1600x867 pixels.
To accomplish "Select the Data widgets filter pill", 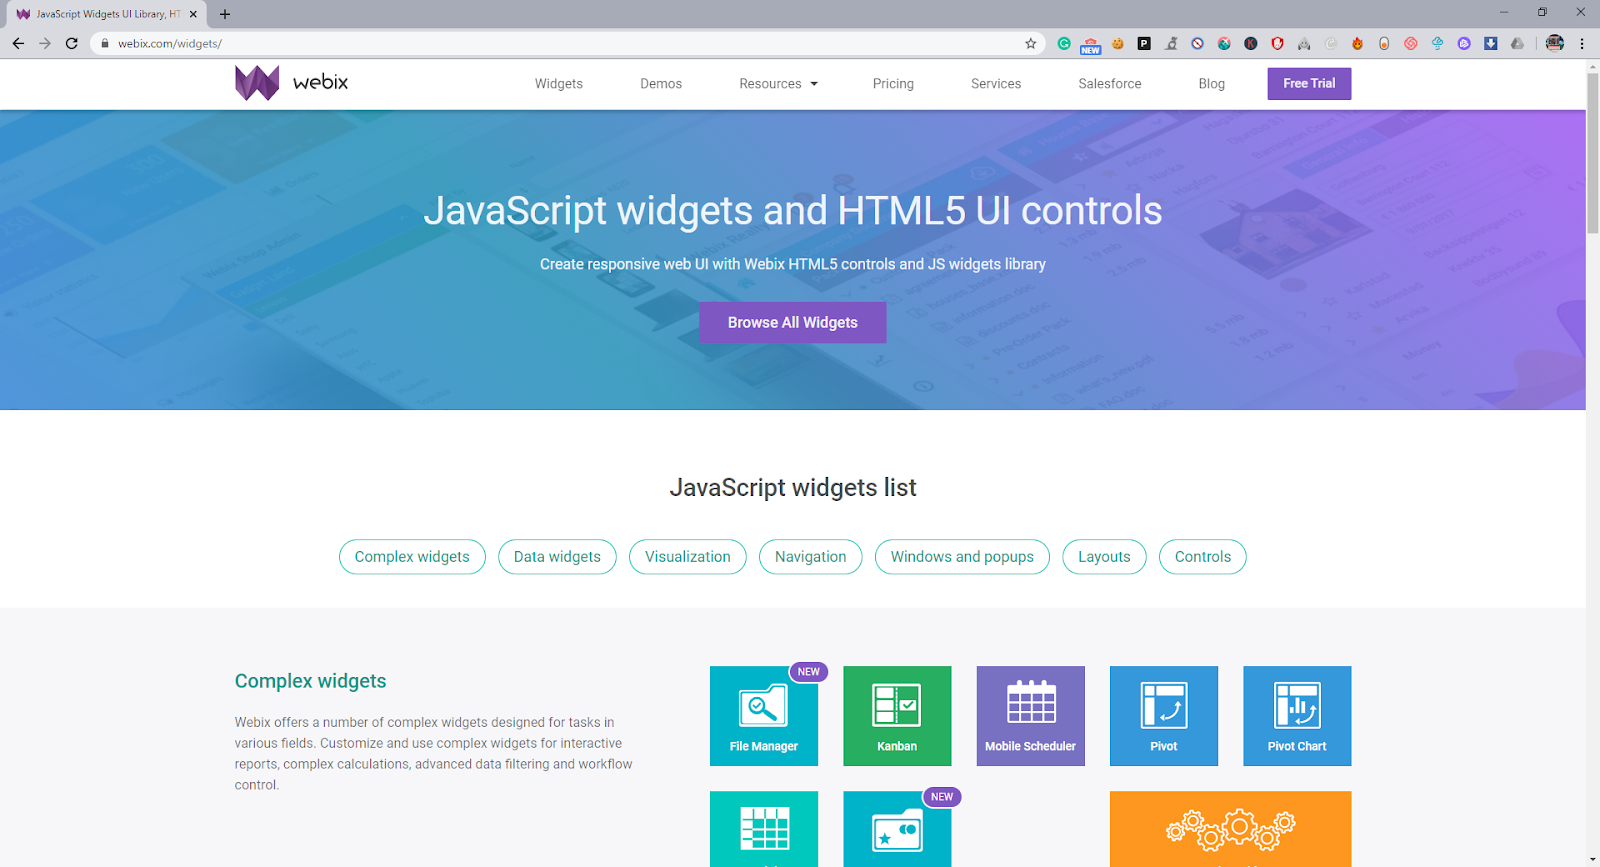I will (557, 557).
